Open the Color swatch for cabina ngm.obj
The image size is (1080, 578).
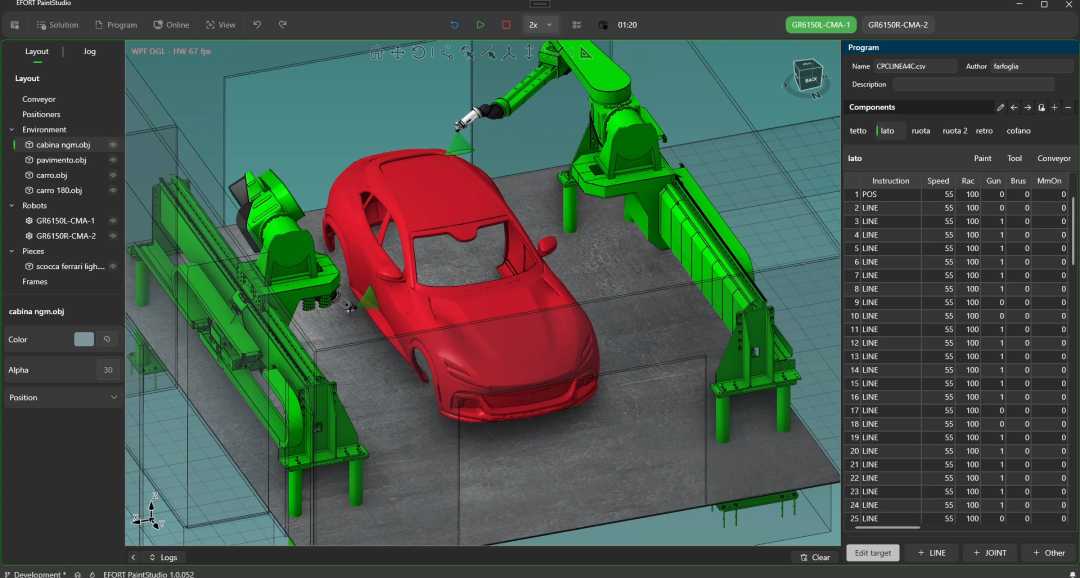pos(84,340)
